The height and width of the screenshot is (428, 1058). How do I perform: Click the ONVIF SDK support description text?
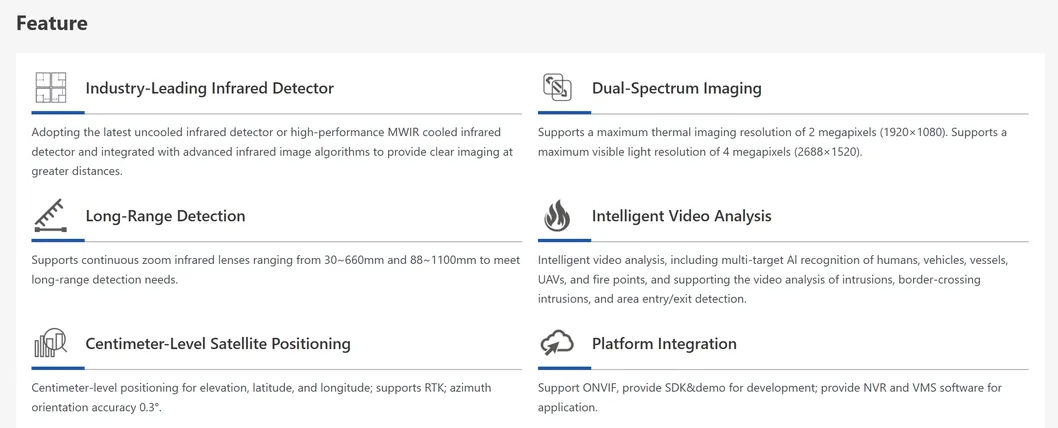click(x=769, y=397)
